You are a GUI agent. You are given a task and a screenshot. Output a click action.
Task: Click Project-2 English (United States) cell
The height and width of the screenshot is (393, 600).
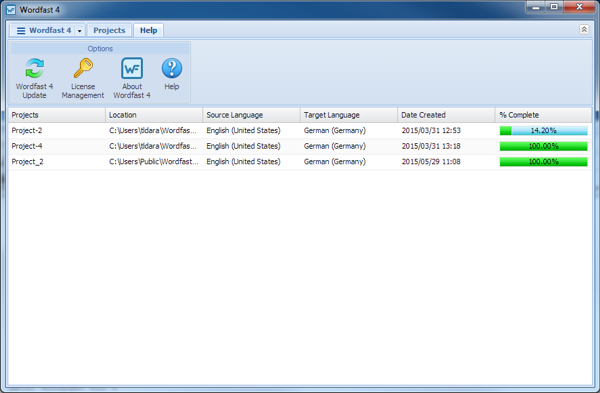coord(243,130)
